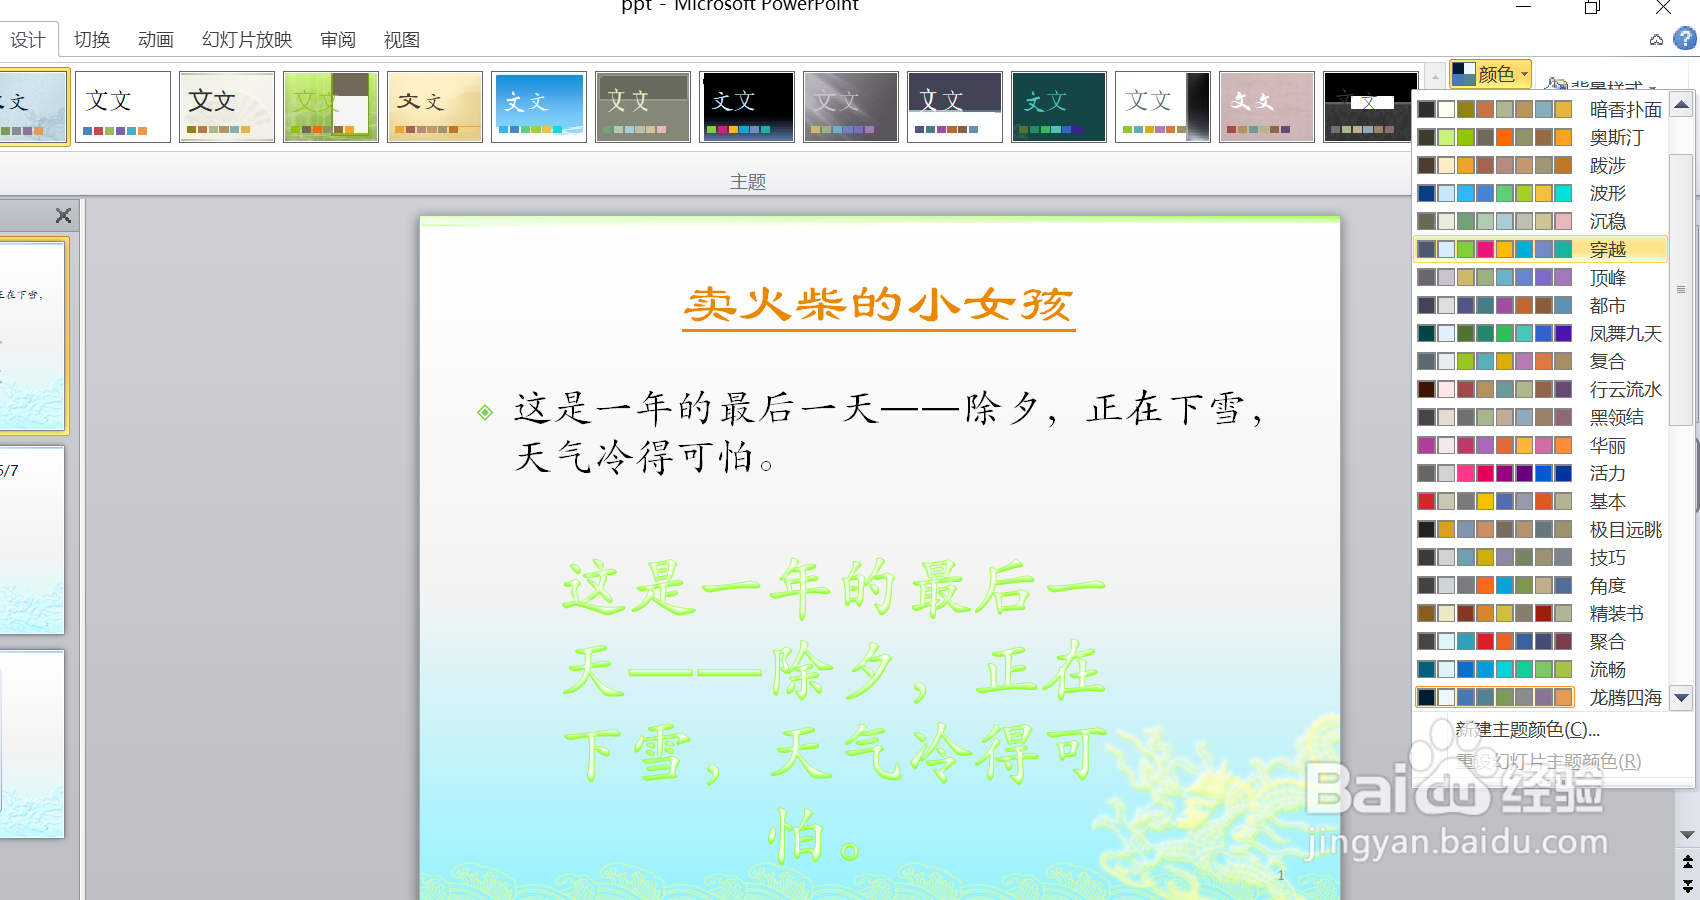Select the 暗香扑面 color scheme
This screenshot has height=900, width=1700.
[1541, 109]
